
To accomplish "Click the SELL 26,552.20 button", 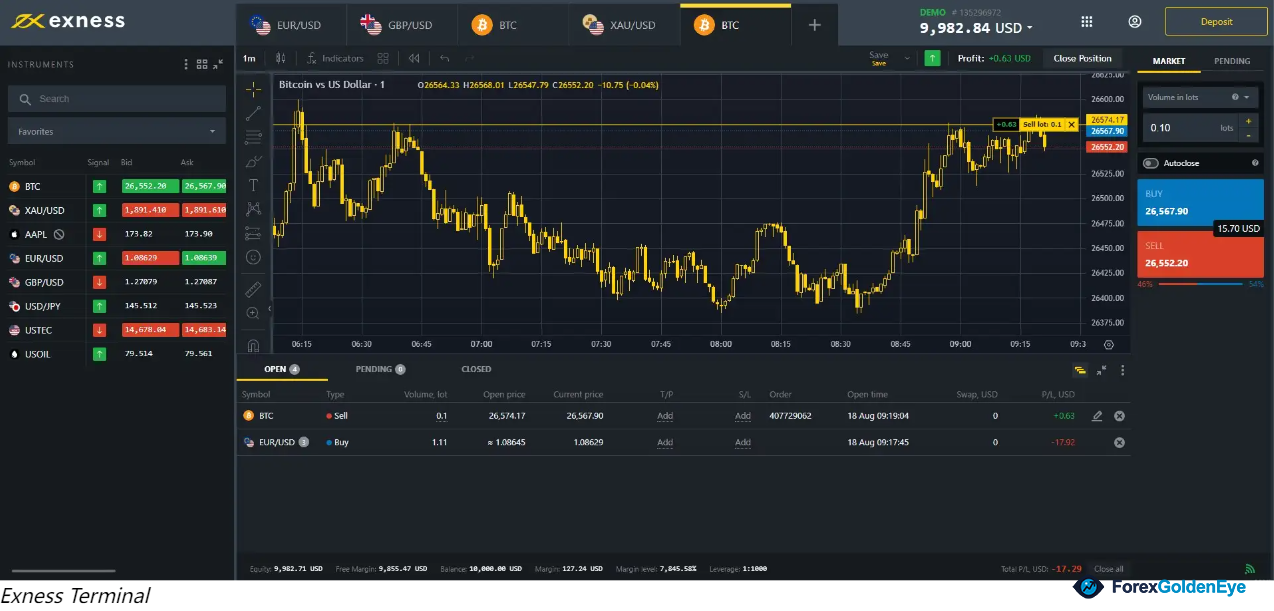I will pyautogui.click(x=1200, y=254).
